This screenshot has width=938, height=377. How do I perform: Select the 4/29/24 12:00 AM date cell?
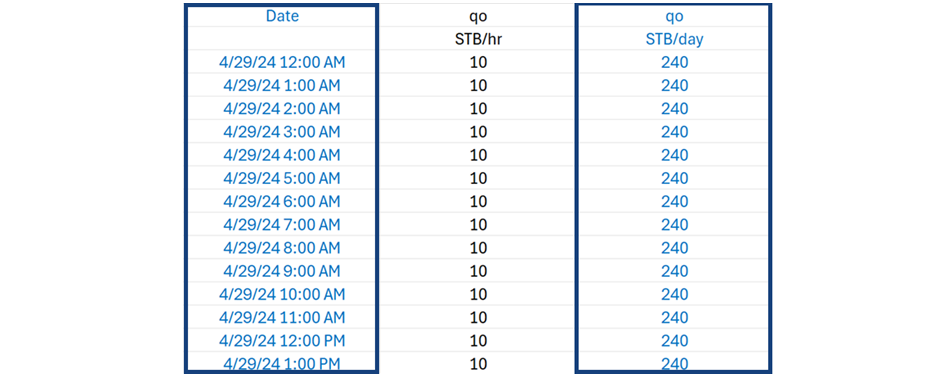pyautogui.click(x=282, y=62)
